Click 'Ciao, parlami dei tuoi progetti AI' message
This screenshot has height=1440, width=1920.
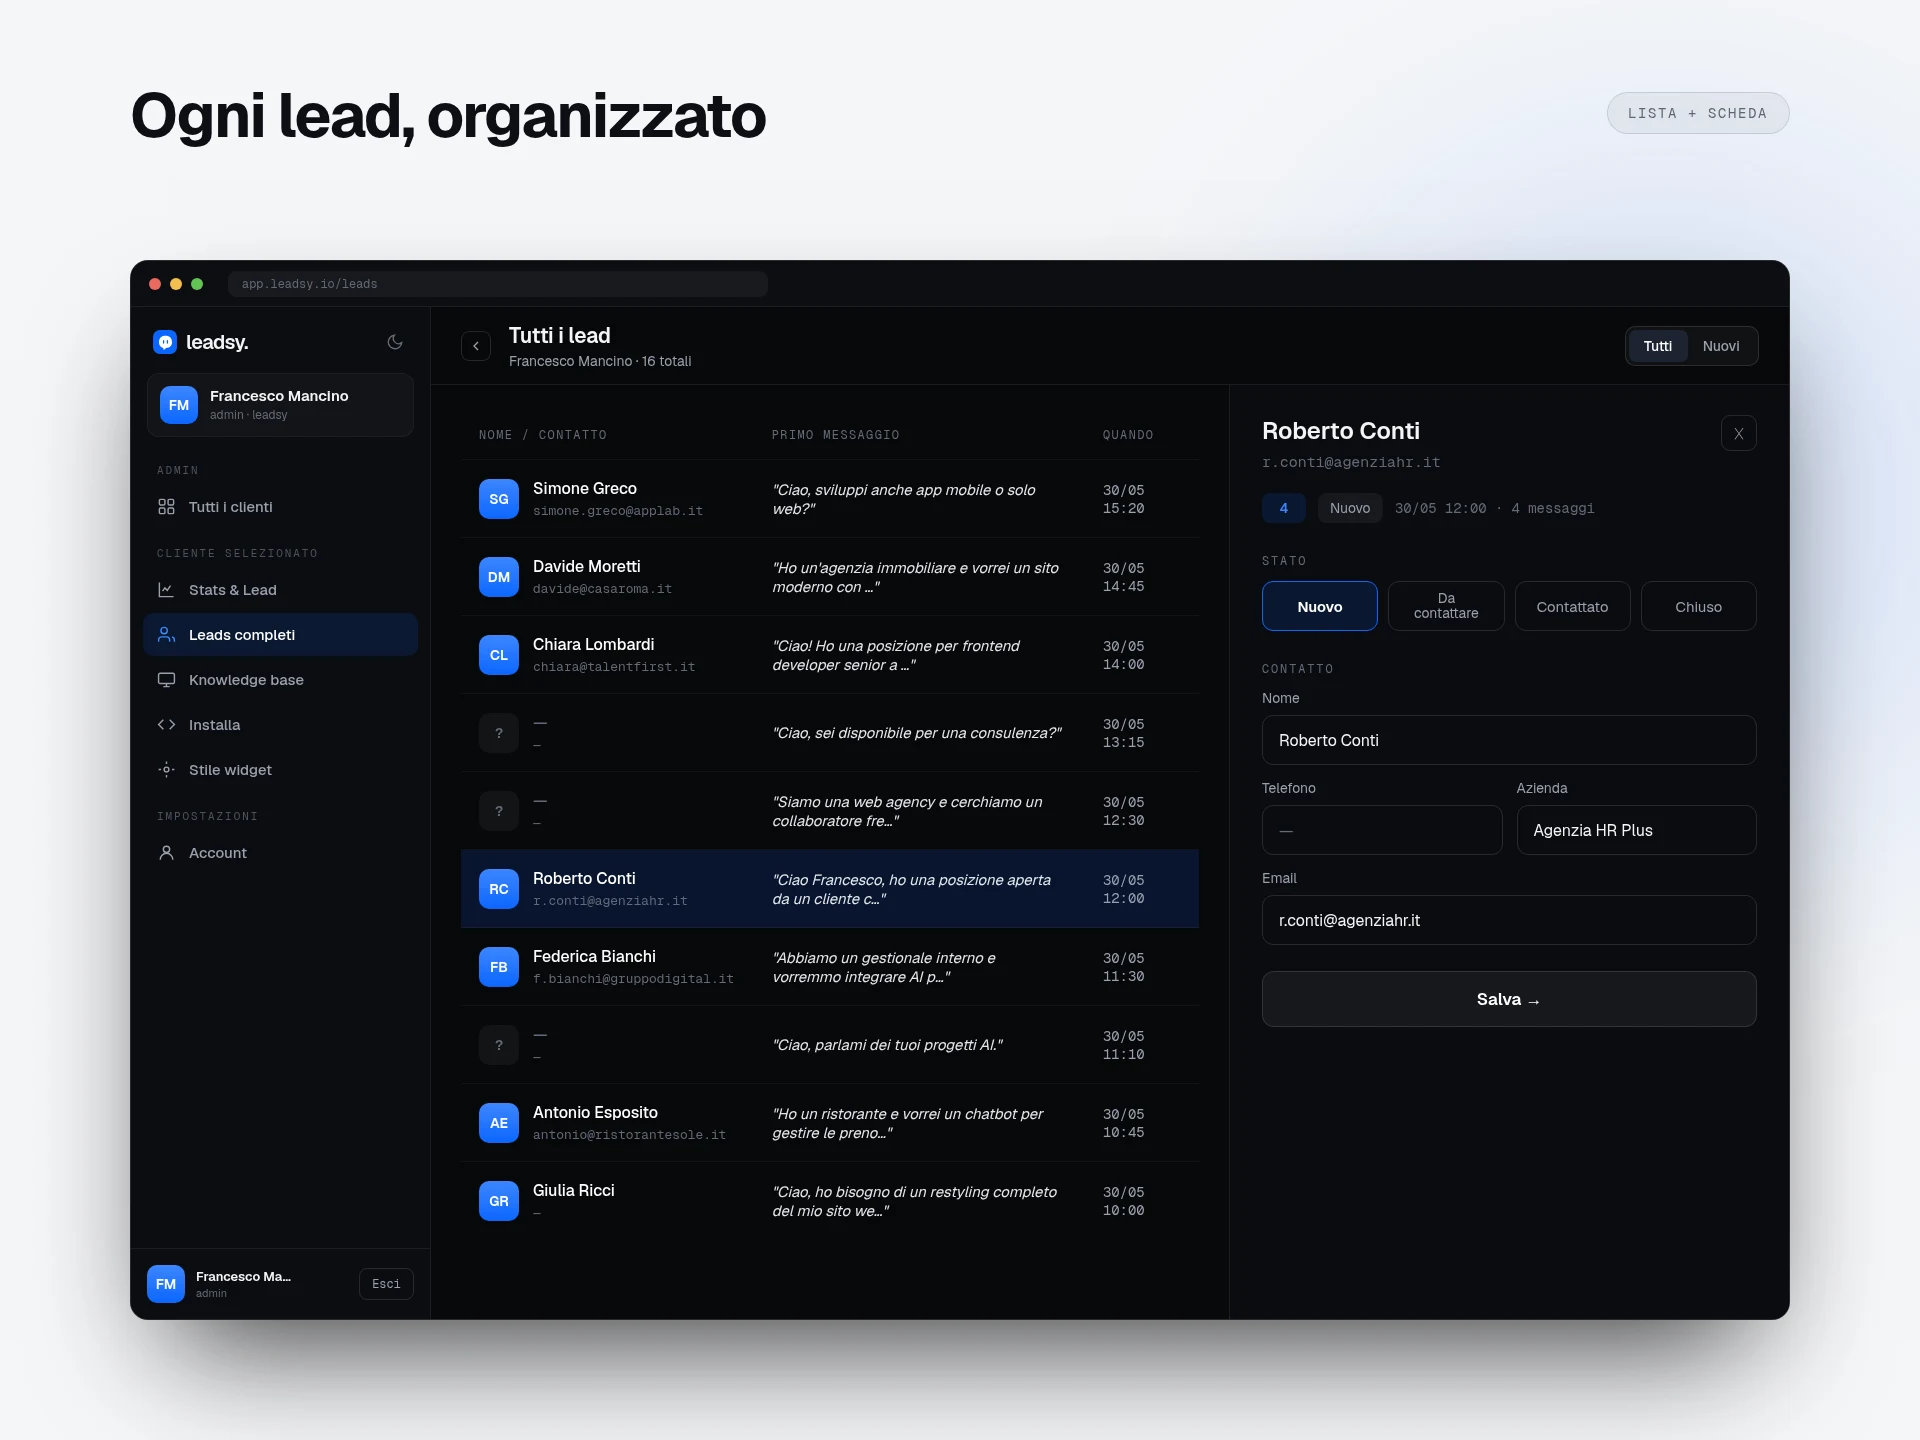[887, 1045]
